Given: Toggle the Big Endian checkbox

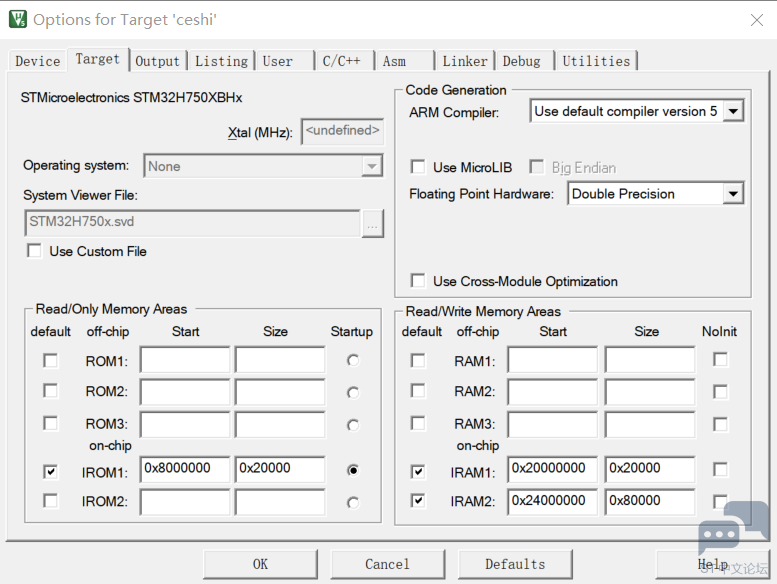Looking at the screenshot, I should (x=537, y=167).
